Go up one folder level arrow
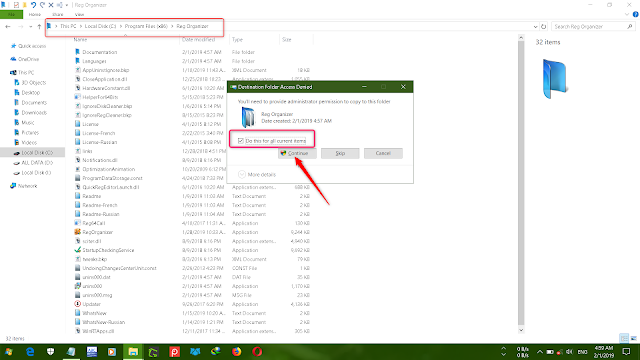640x360 pixels. tap(39, 27)
